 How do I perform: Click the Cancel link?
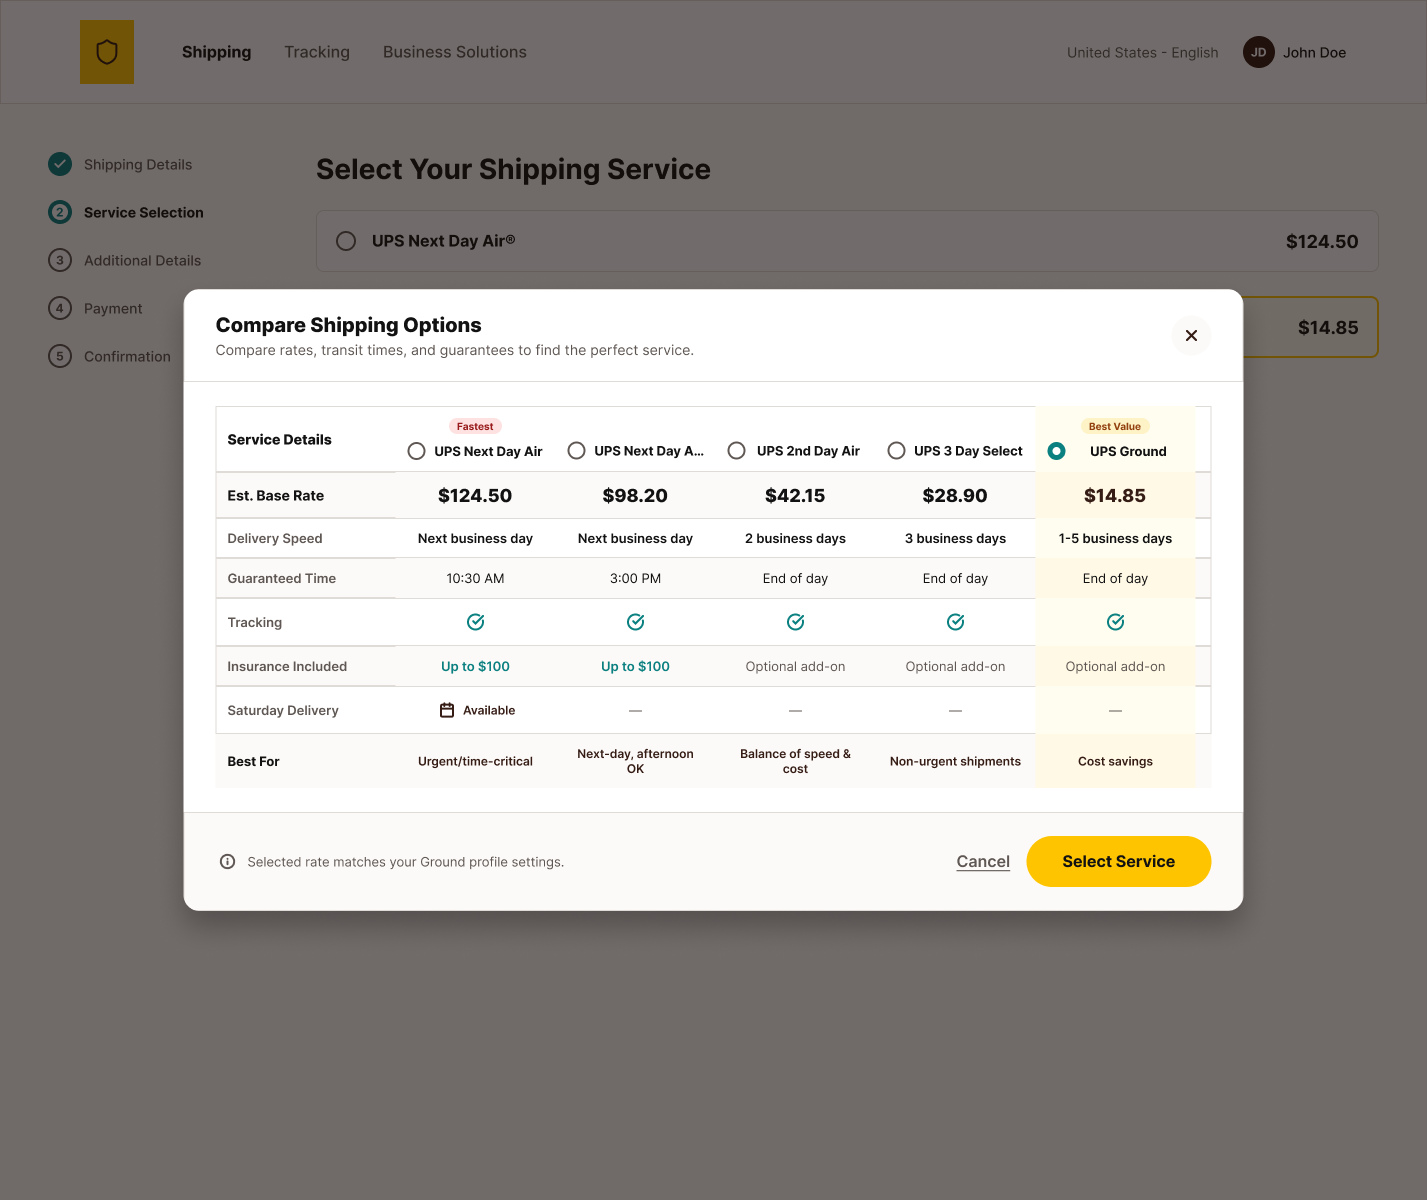point(983,861)
